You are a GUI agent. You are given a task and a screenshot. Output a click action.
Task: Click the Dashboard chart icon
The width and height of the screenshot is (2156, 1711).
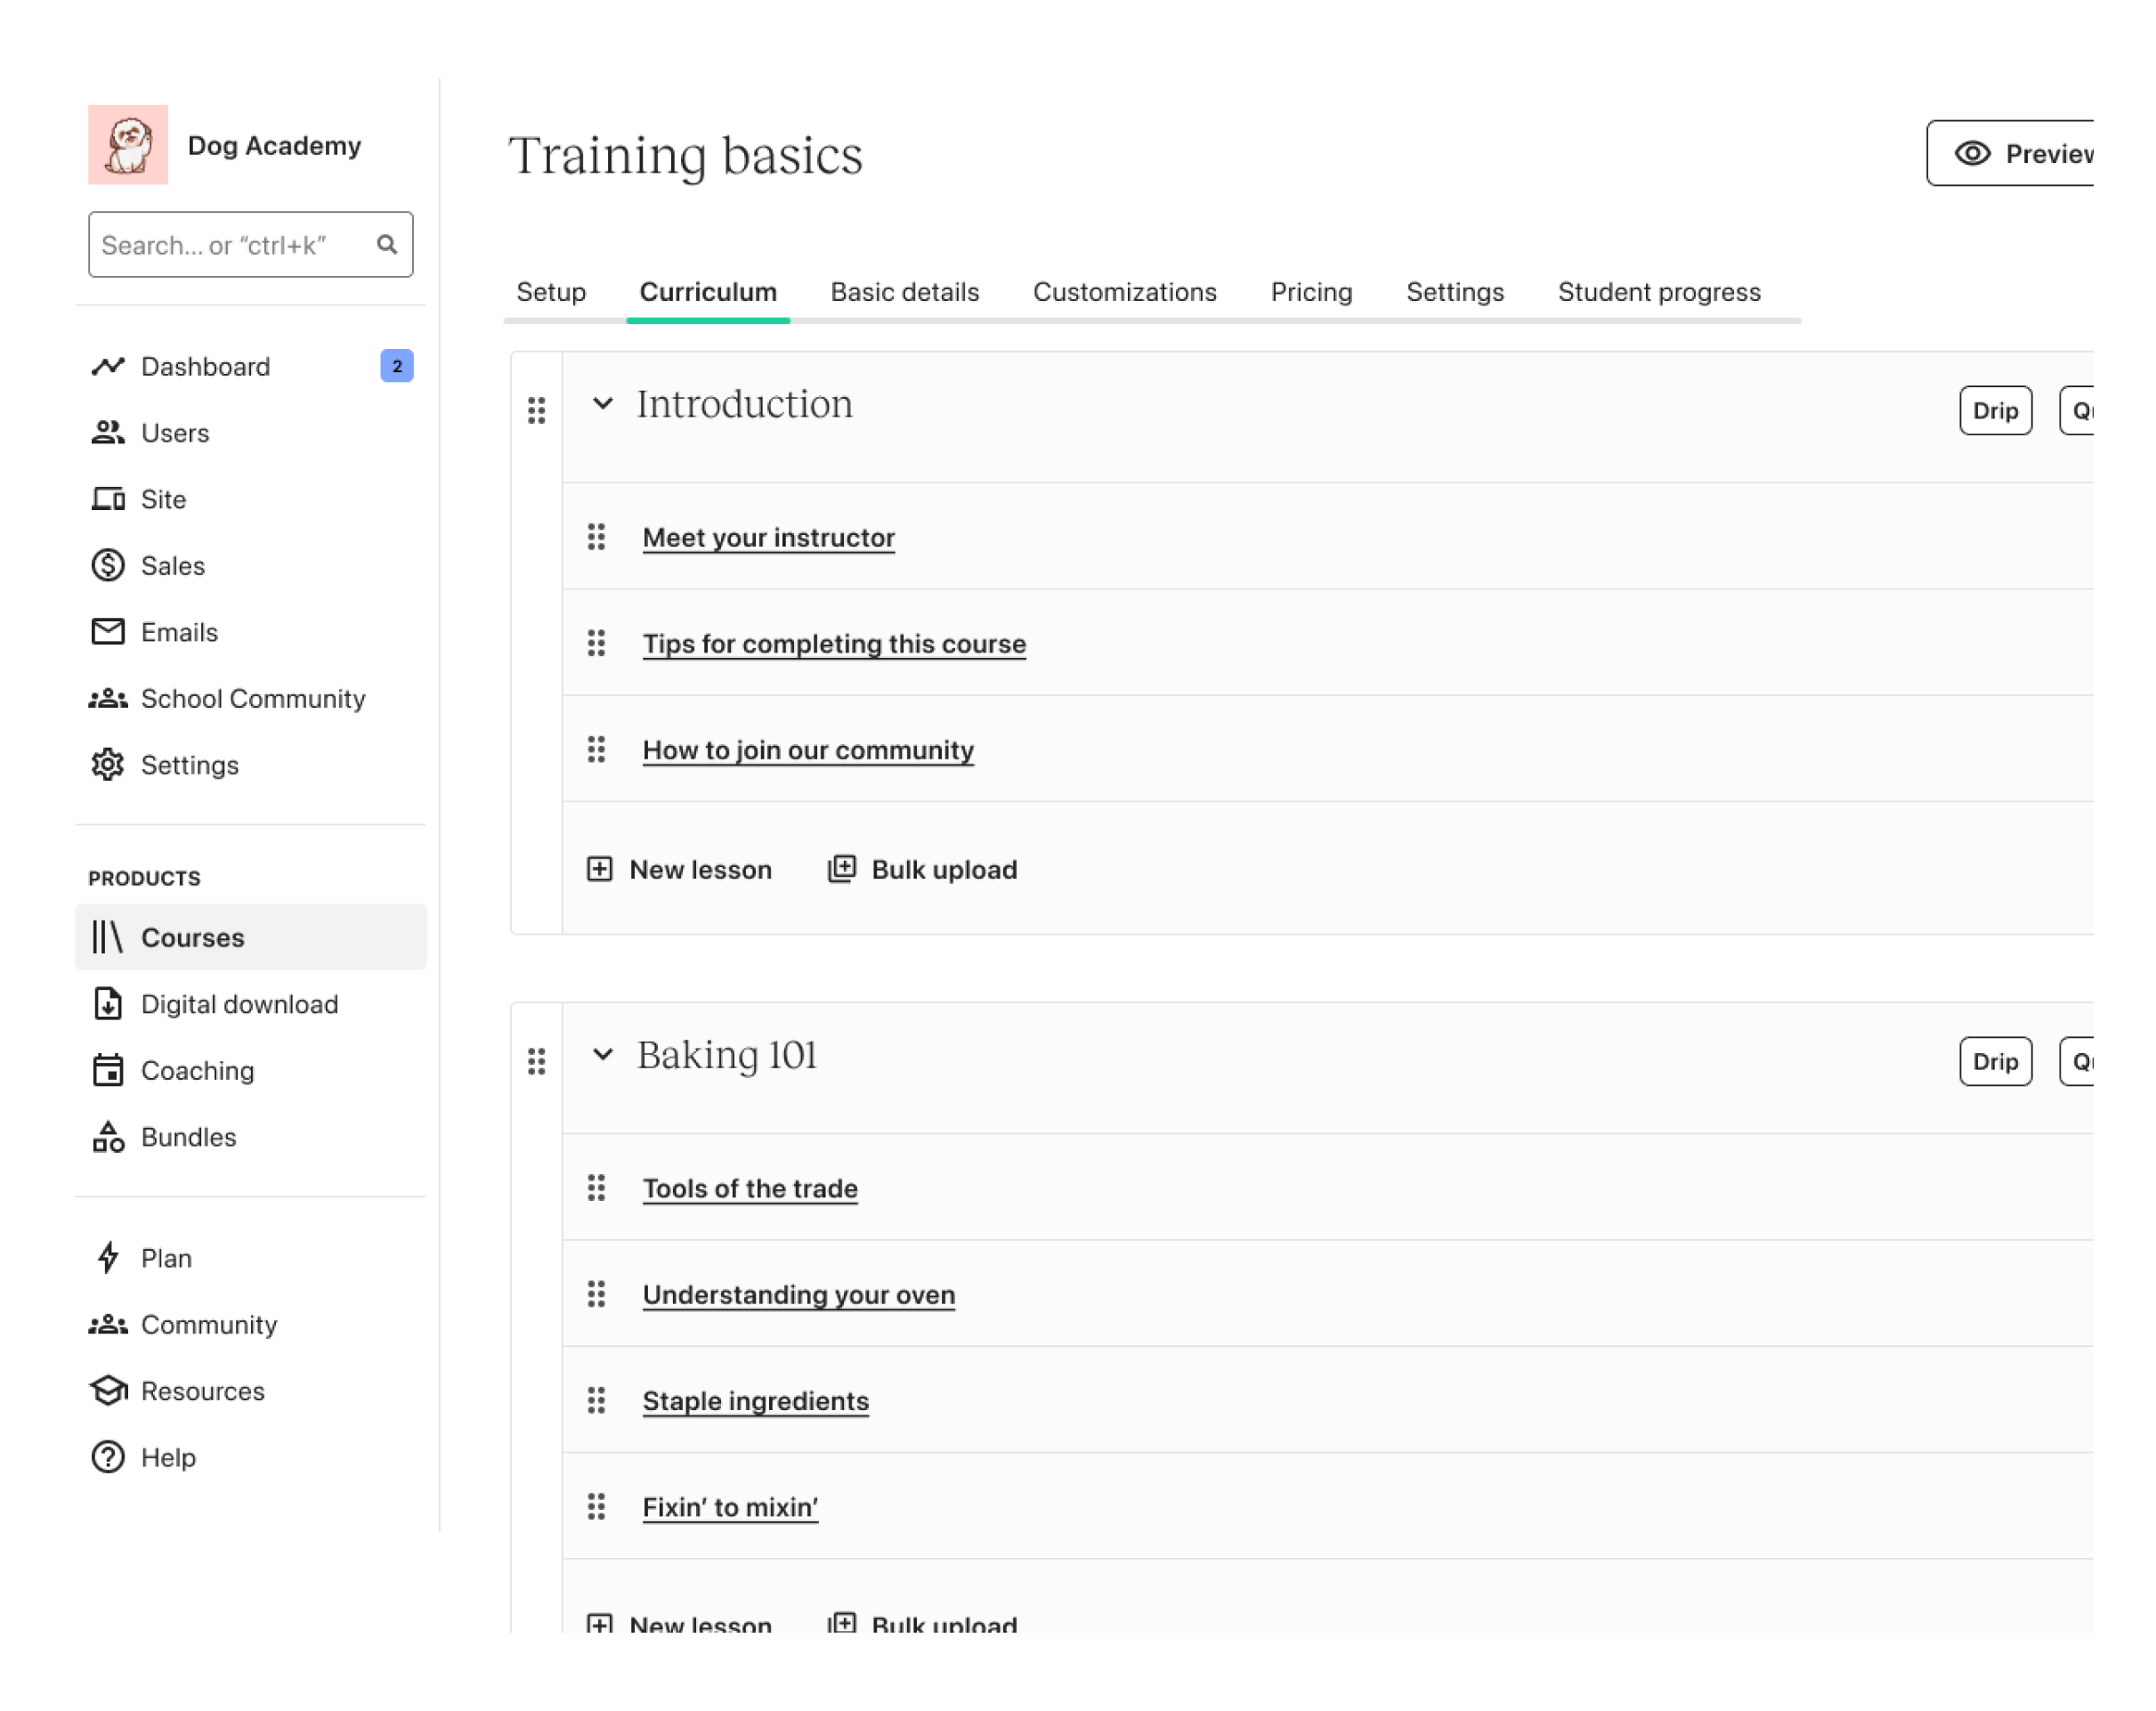[x=108, y=367]
